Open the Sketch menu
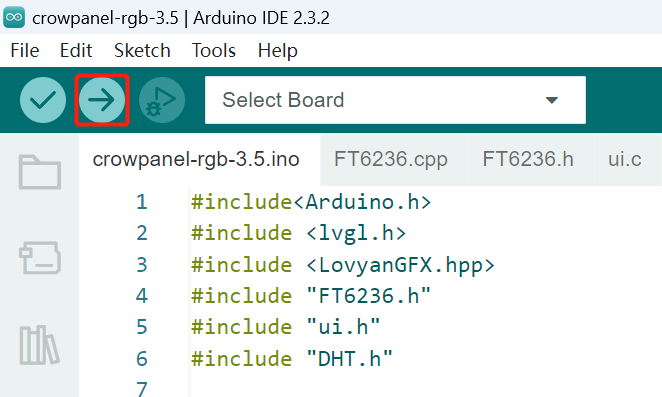662x397 pixels. click(142, 51)
